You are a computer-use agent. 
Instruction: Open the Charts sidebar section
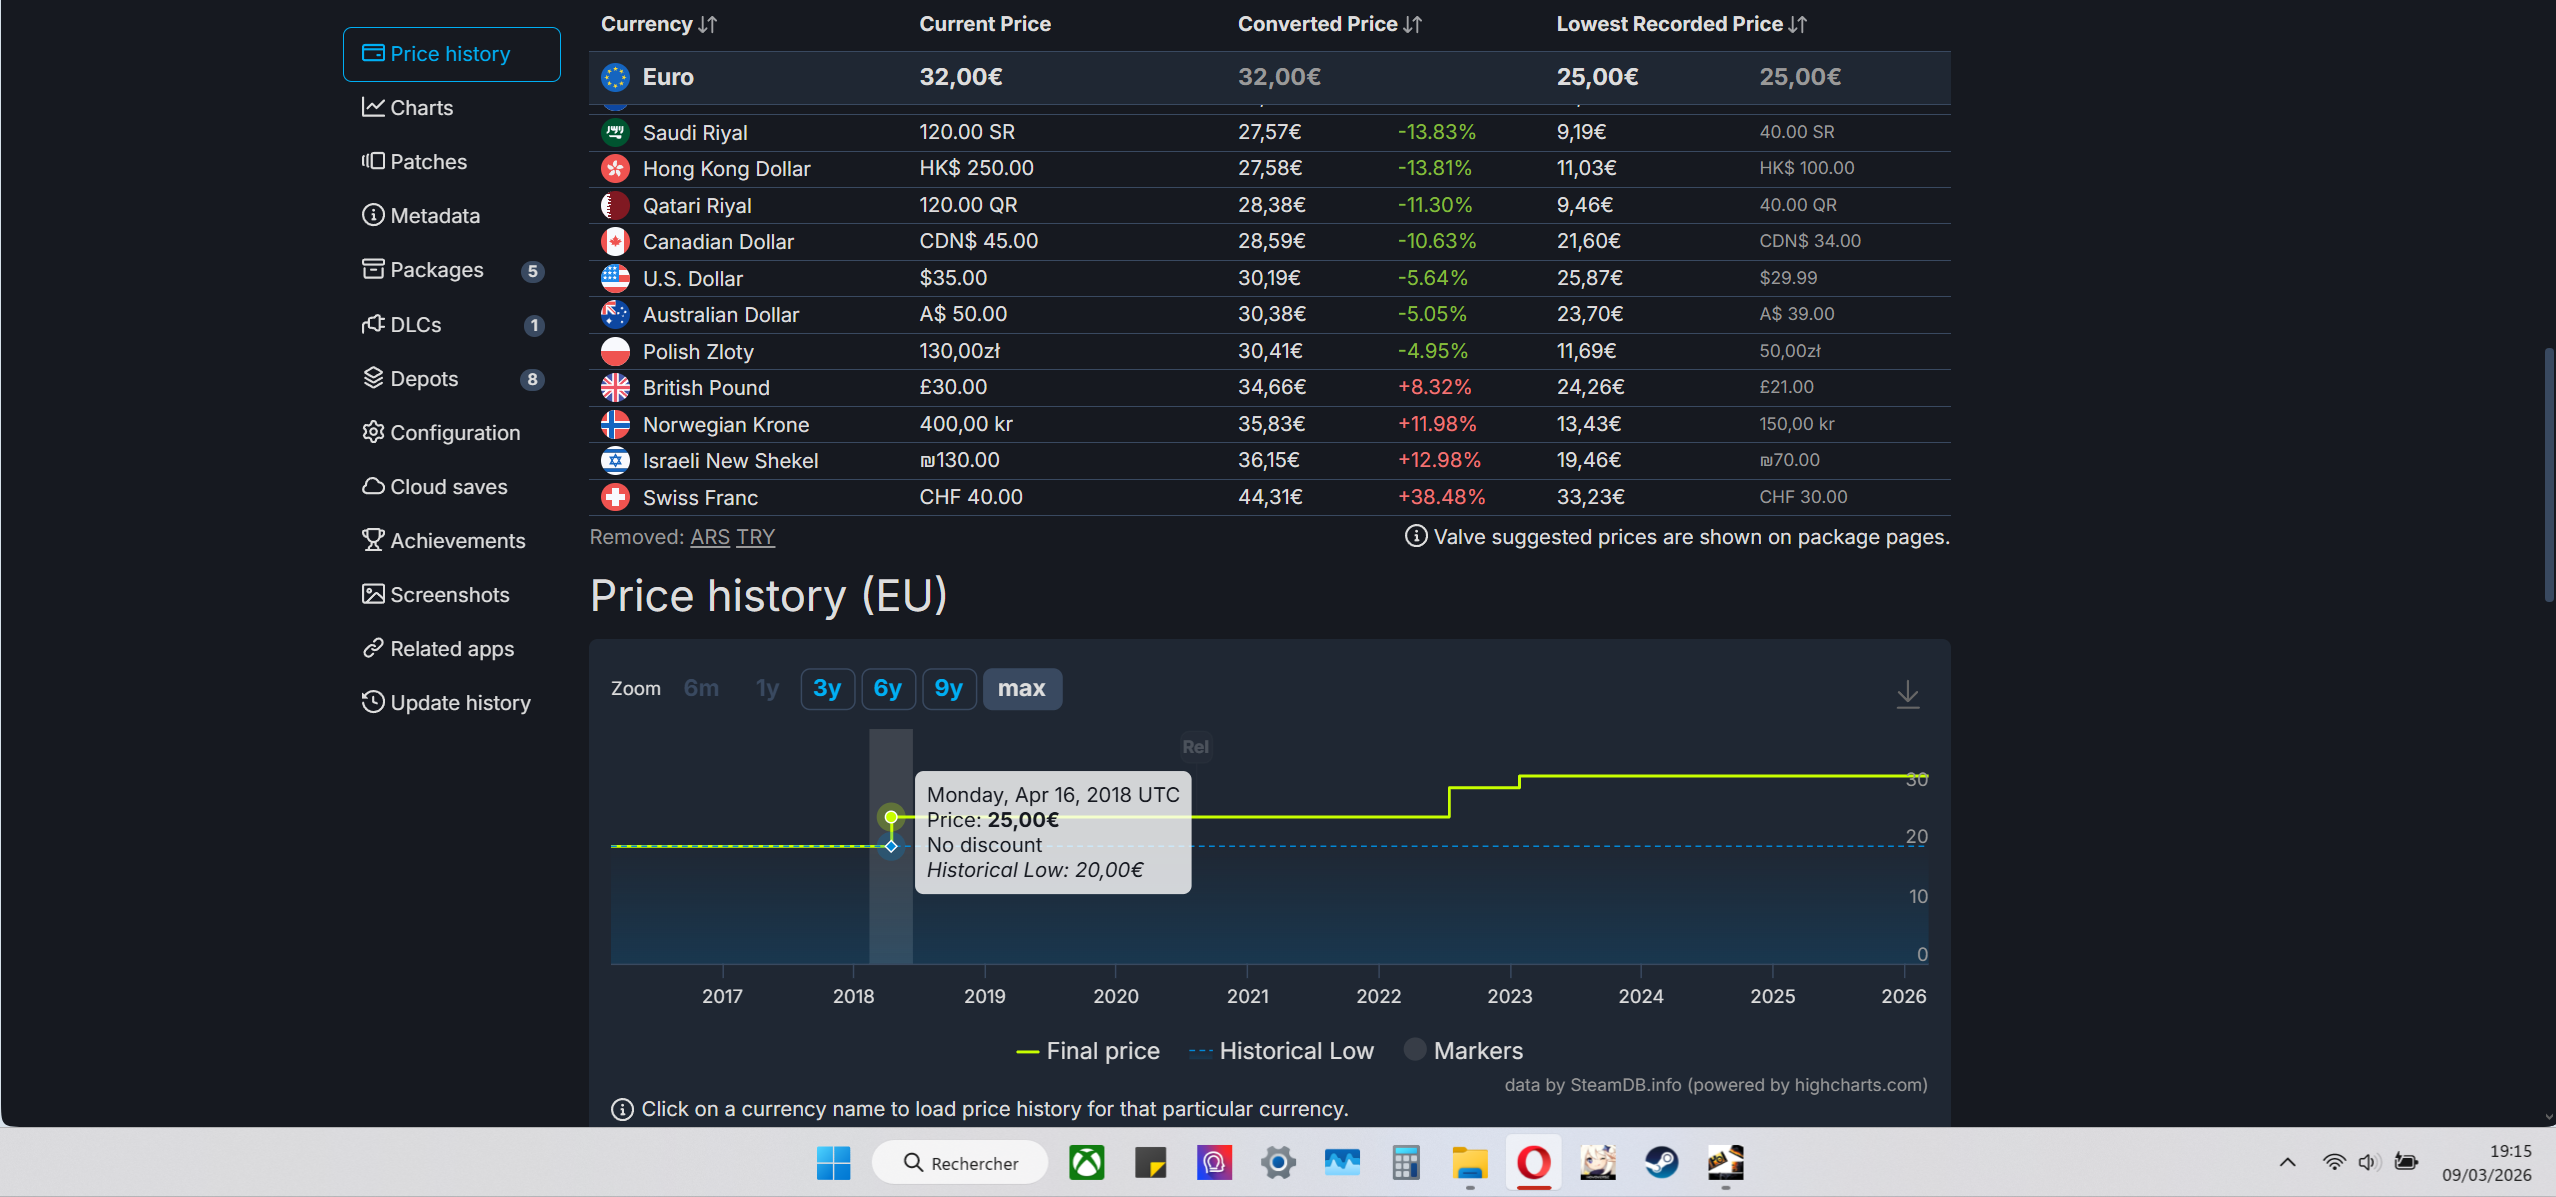pyautogui.click(x=420, y=108)
